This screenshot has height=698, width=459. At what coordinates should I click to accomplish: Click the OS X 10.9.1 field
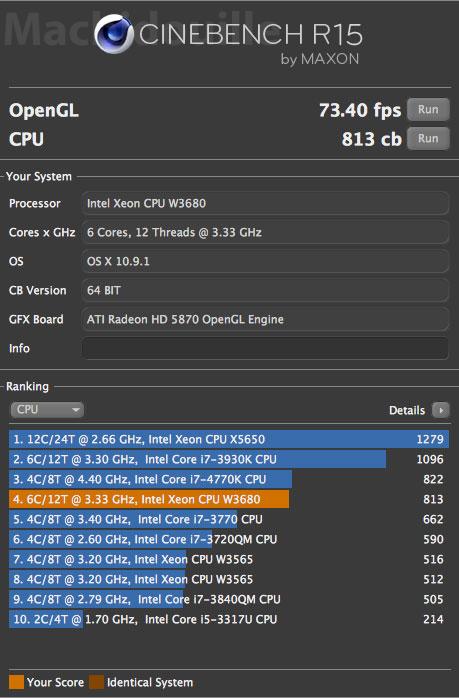265,261
